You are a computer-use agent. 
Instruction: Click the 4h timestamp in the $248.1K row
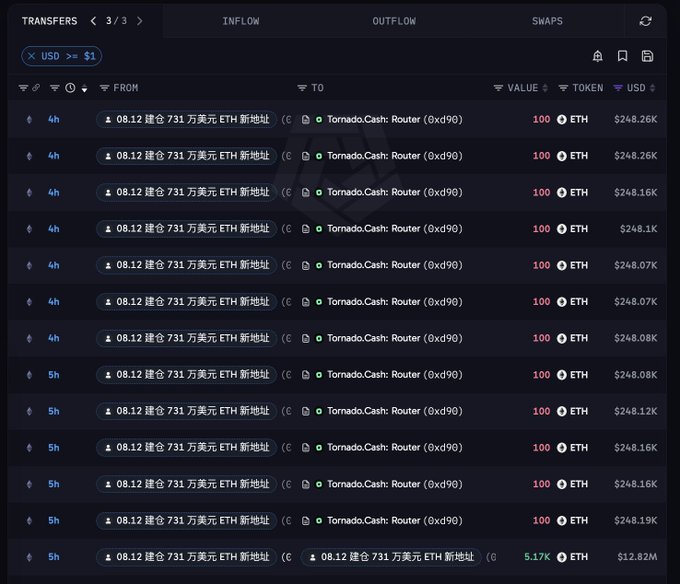(54, 228)
